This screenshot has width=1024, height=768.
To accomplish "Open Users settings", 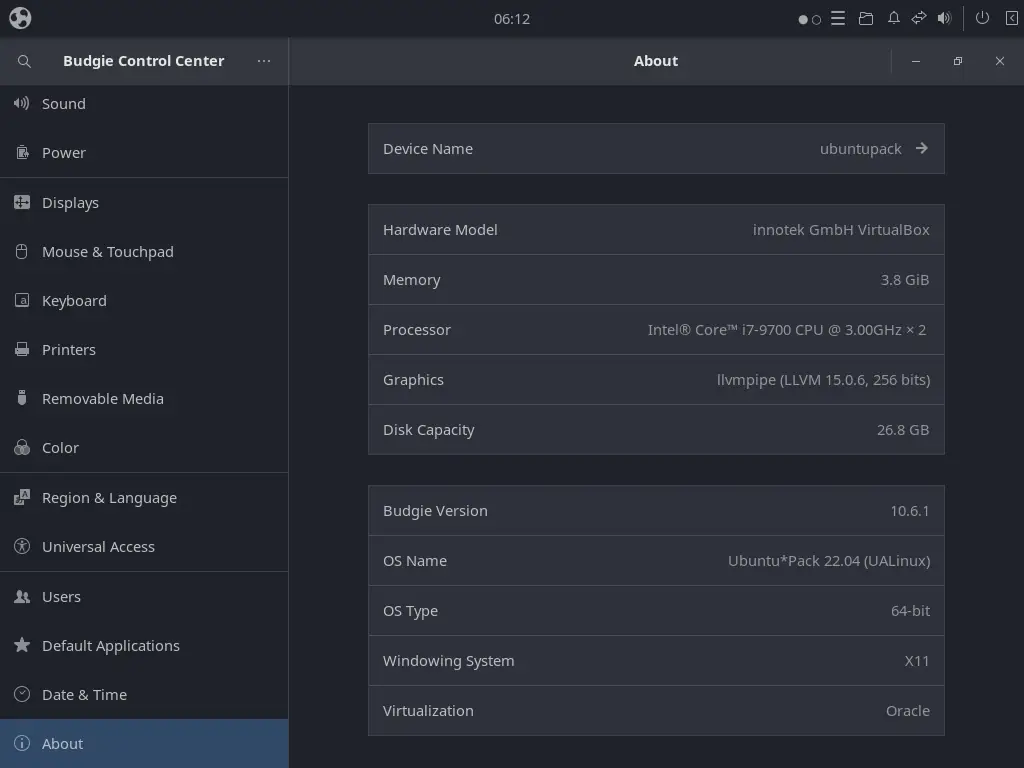I will (61, 597).
